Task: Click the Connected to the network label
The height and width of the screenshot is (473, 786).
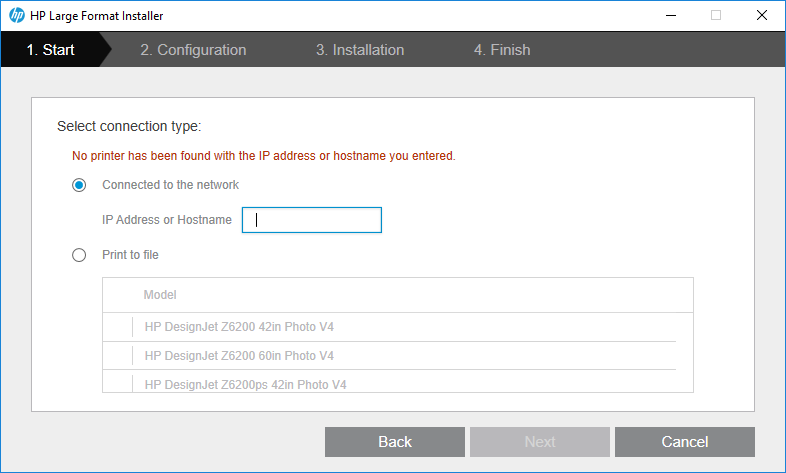Action: coord(170,185)
